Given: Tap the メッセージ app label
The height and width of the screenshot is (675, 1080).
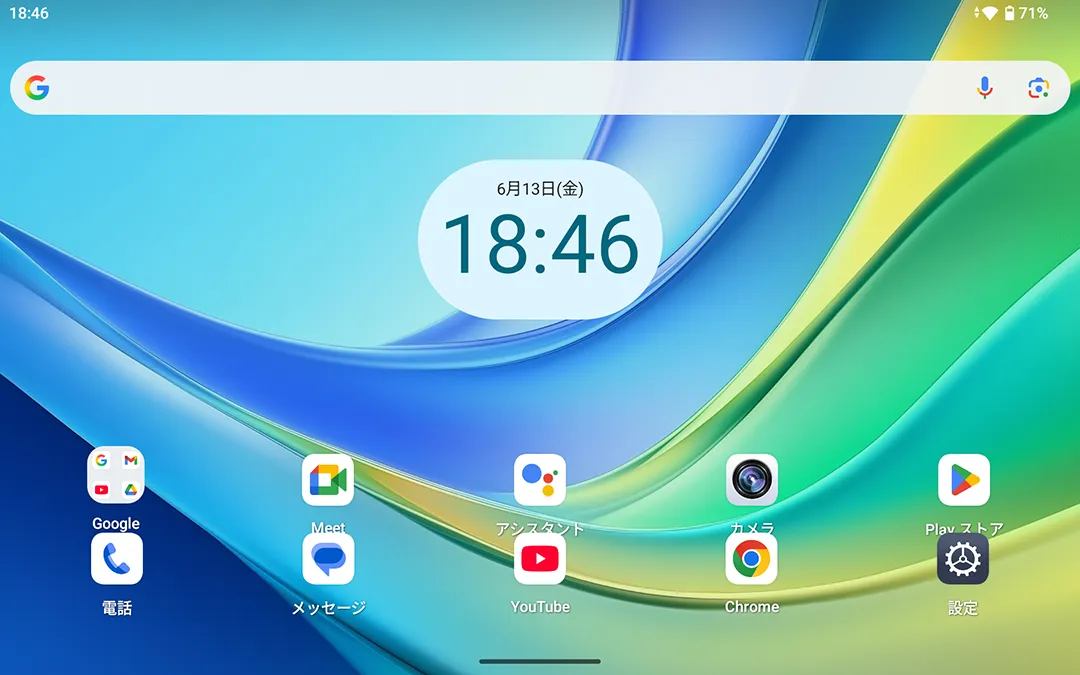Looking at the screenshot, I should click(x=328, y=608).
